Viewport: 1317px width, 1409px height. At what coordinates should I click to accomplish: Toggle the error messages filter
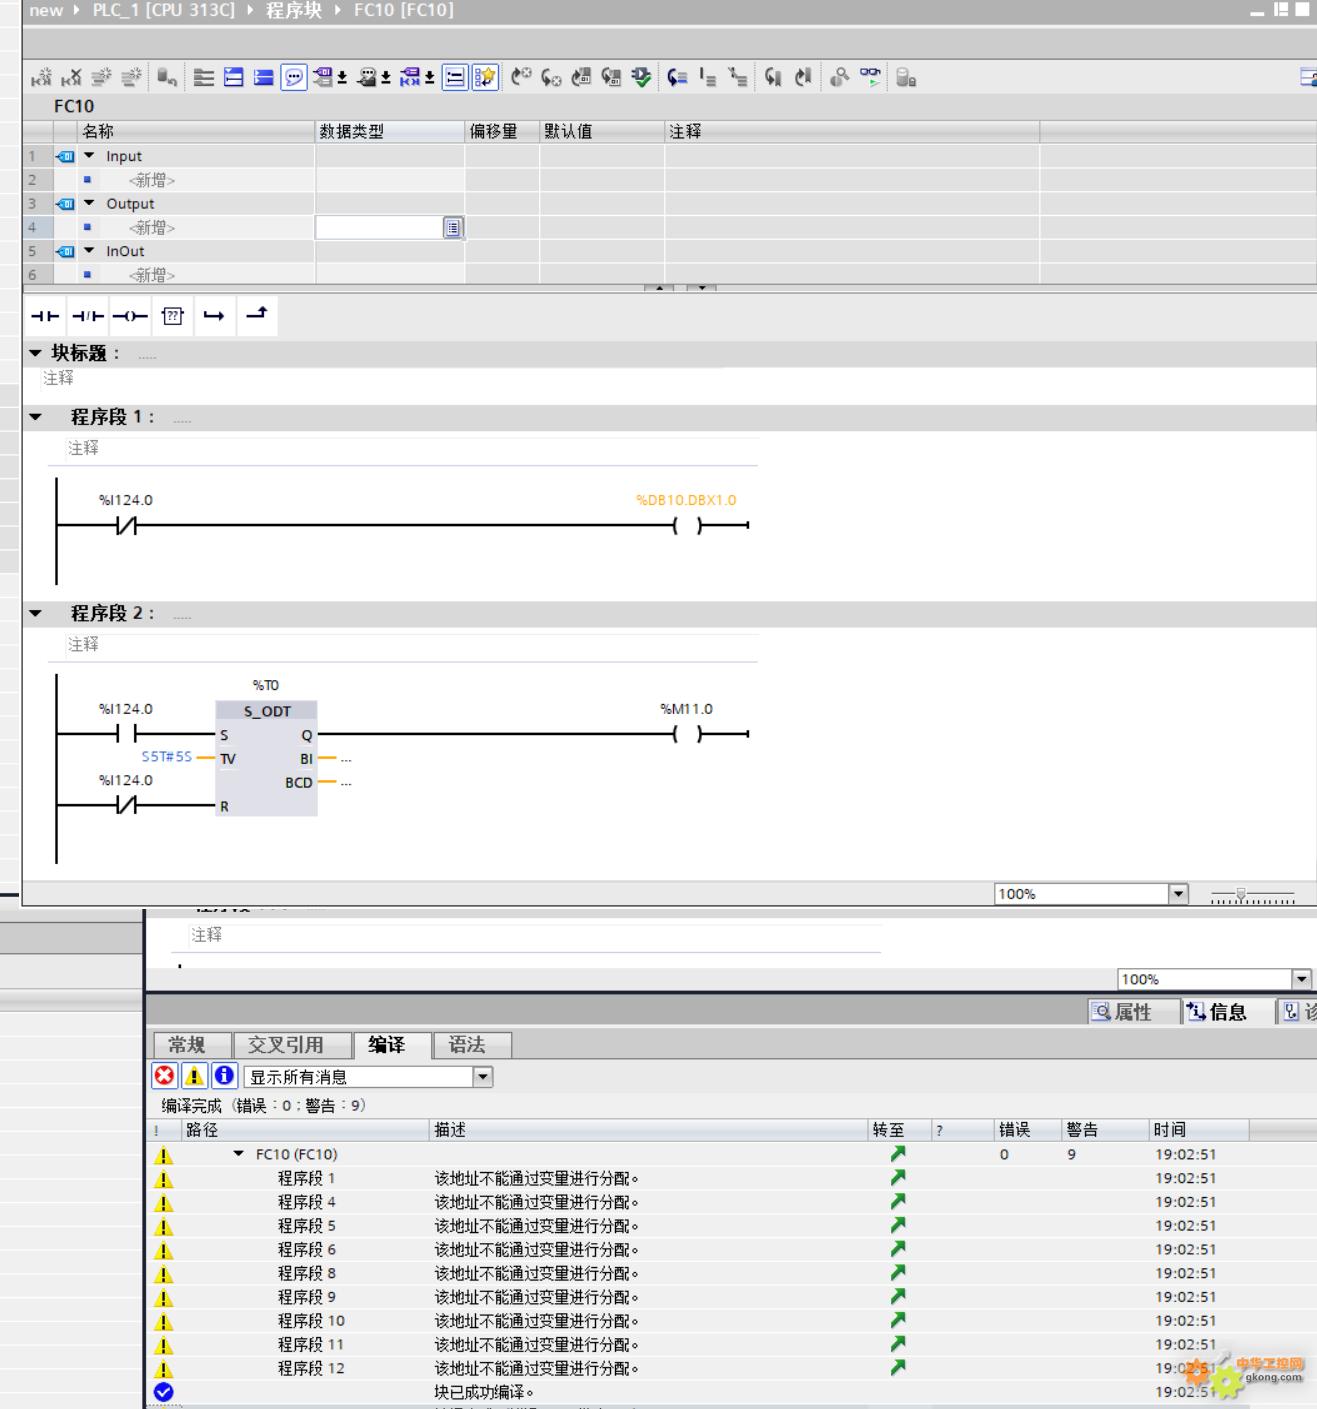tap(165, 1076)
